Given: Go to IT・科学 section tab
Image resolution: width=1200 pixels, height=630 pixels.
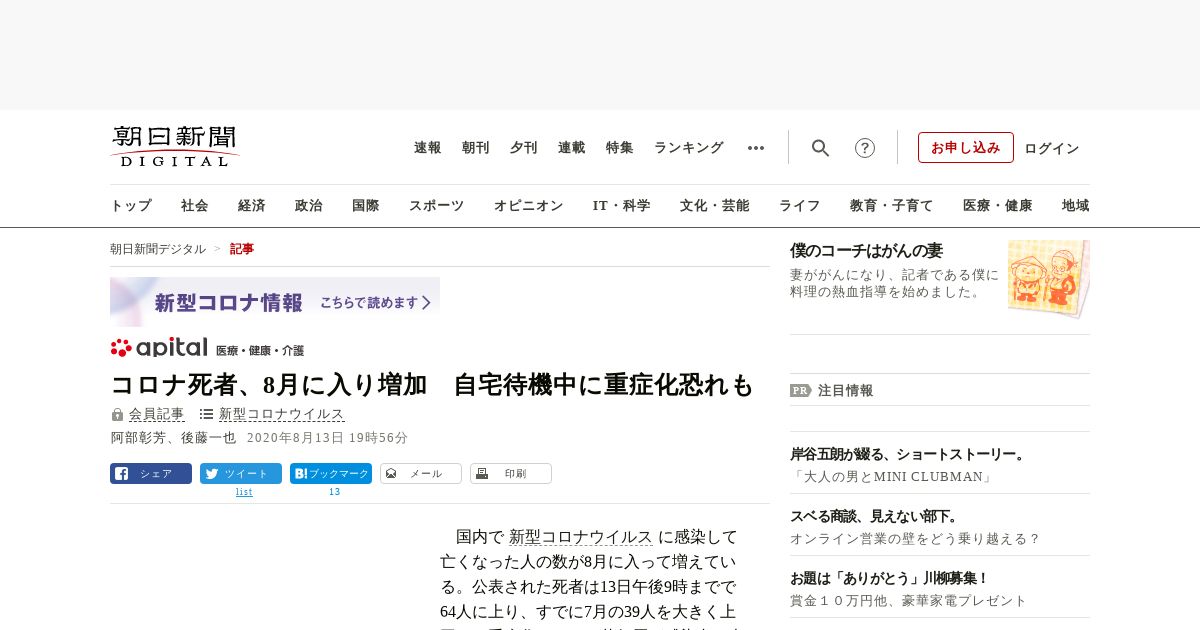Looking at the screenshot, I should pos(622,206).
